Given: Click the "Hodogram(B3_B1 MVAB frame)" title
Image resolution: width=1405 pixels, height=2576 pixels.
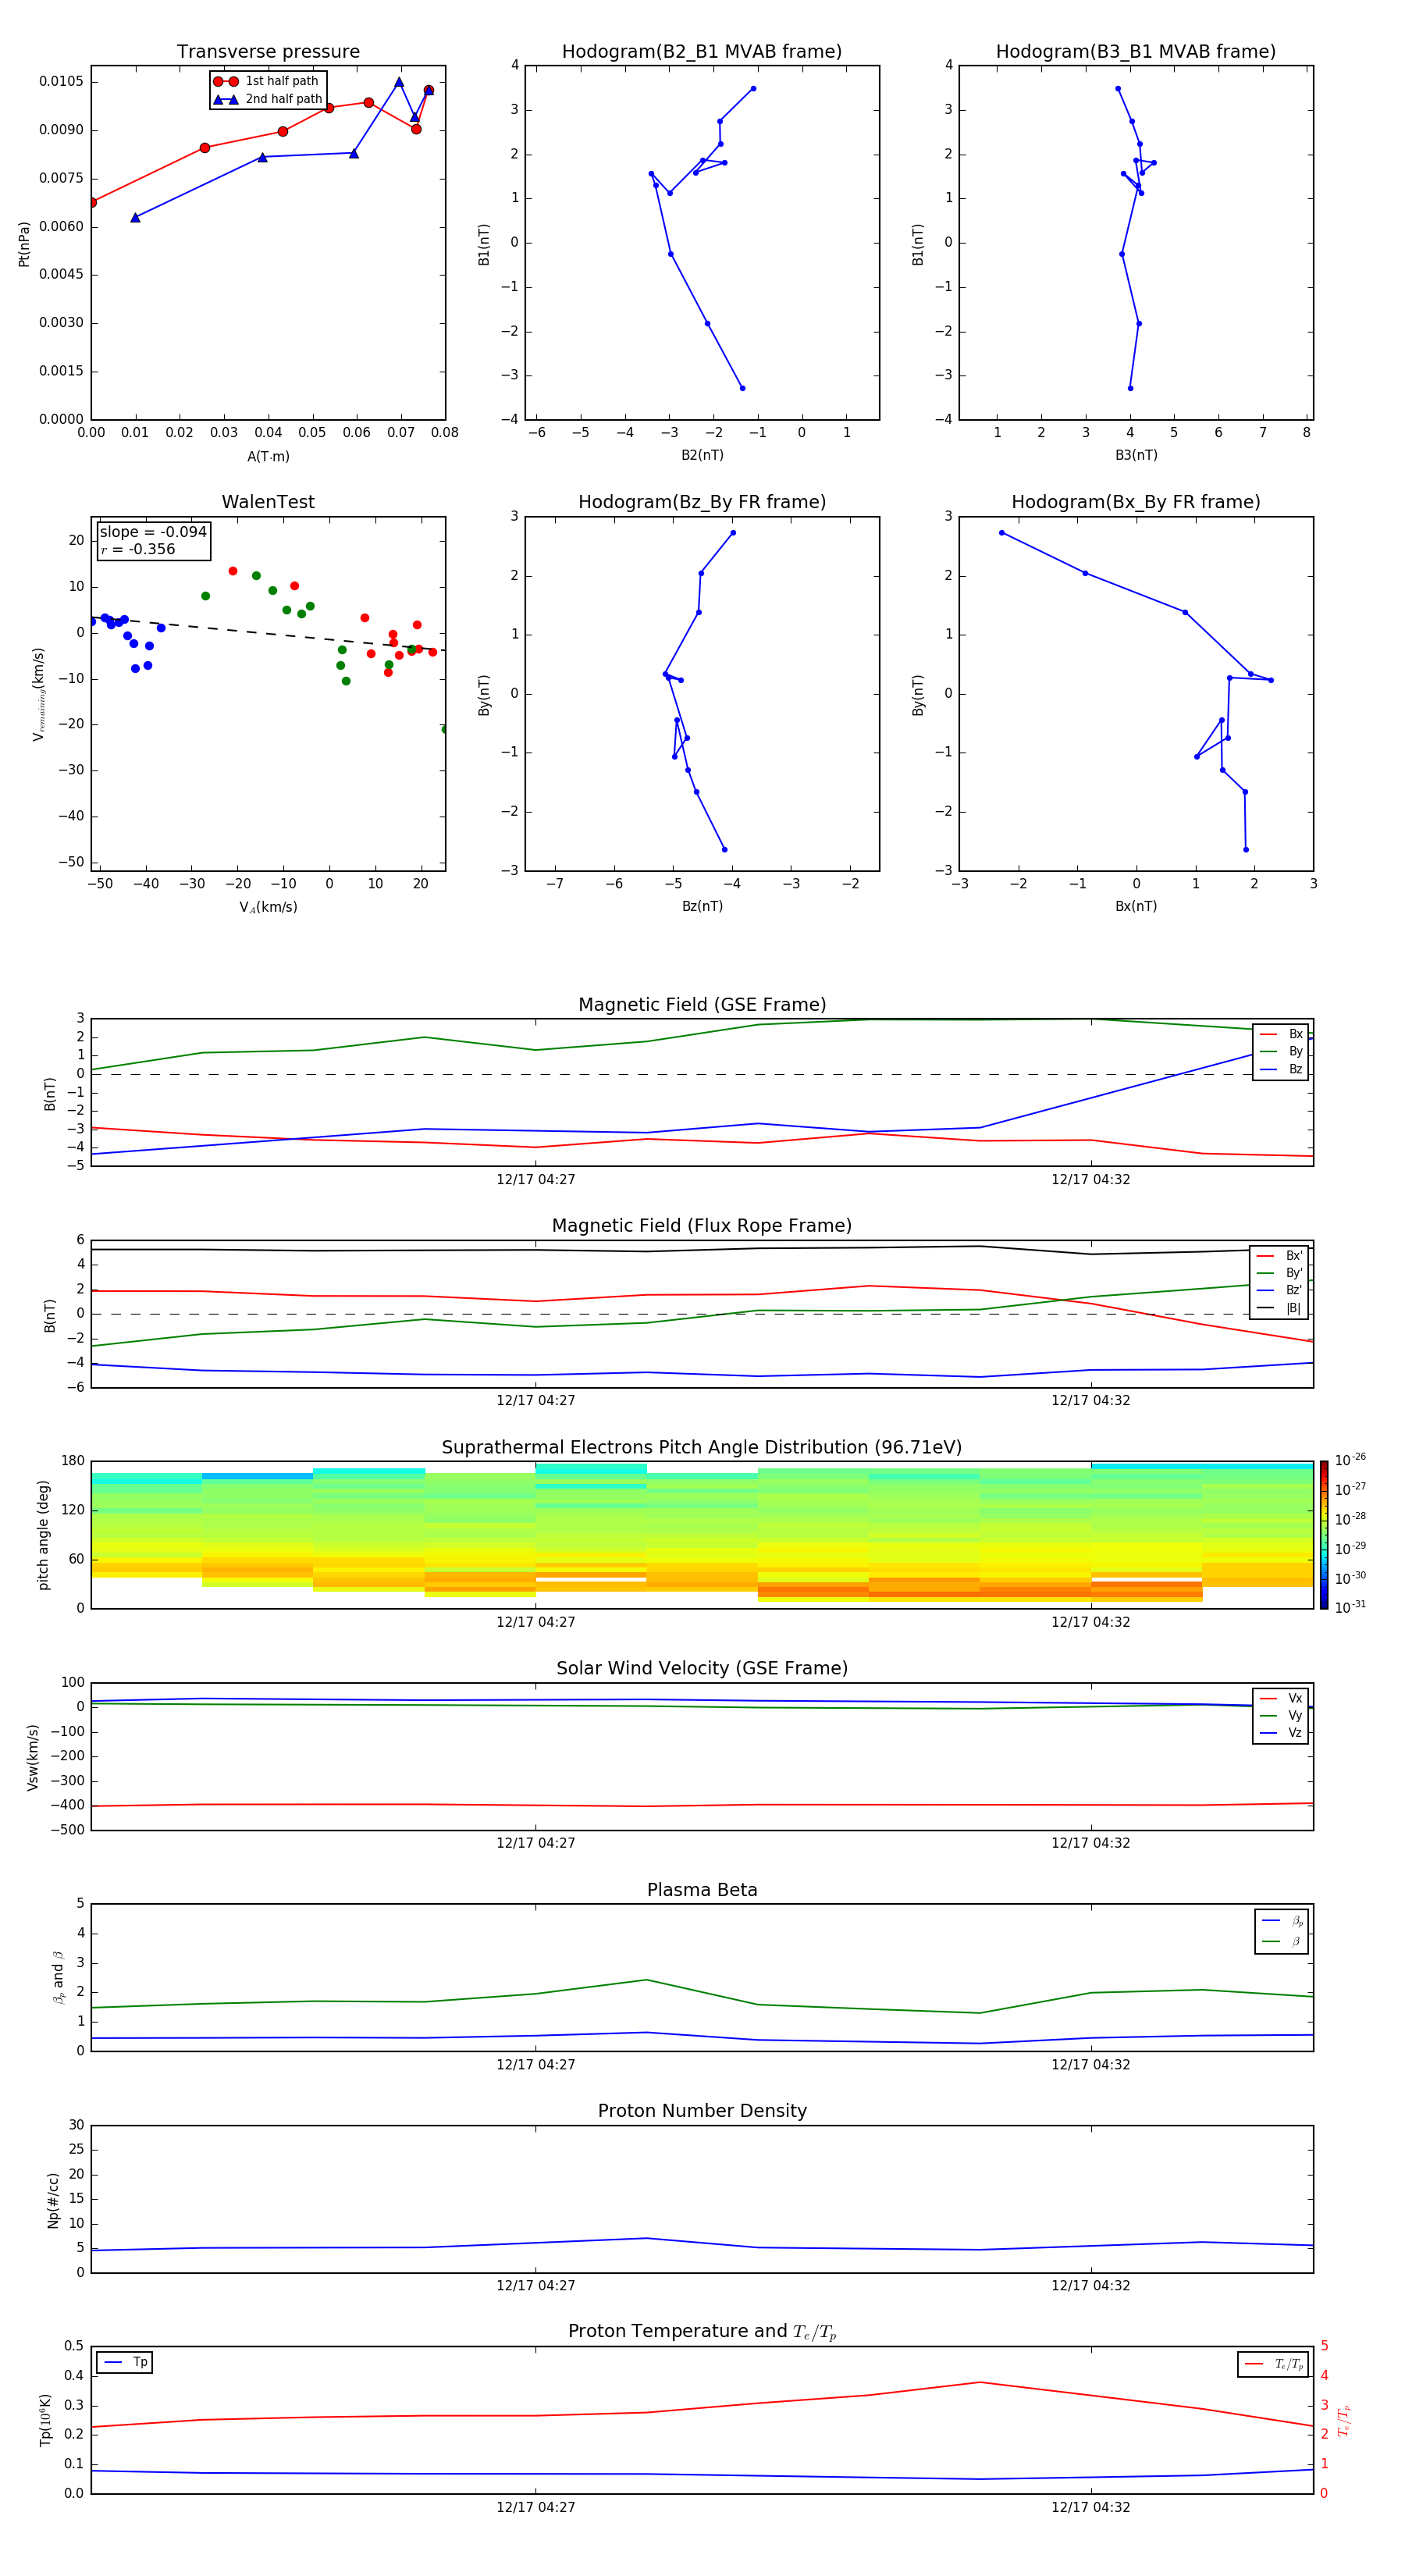Looking at the screenshot, I should click(1136, 52).
